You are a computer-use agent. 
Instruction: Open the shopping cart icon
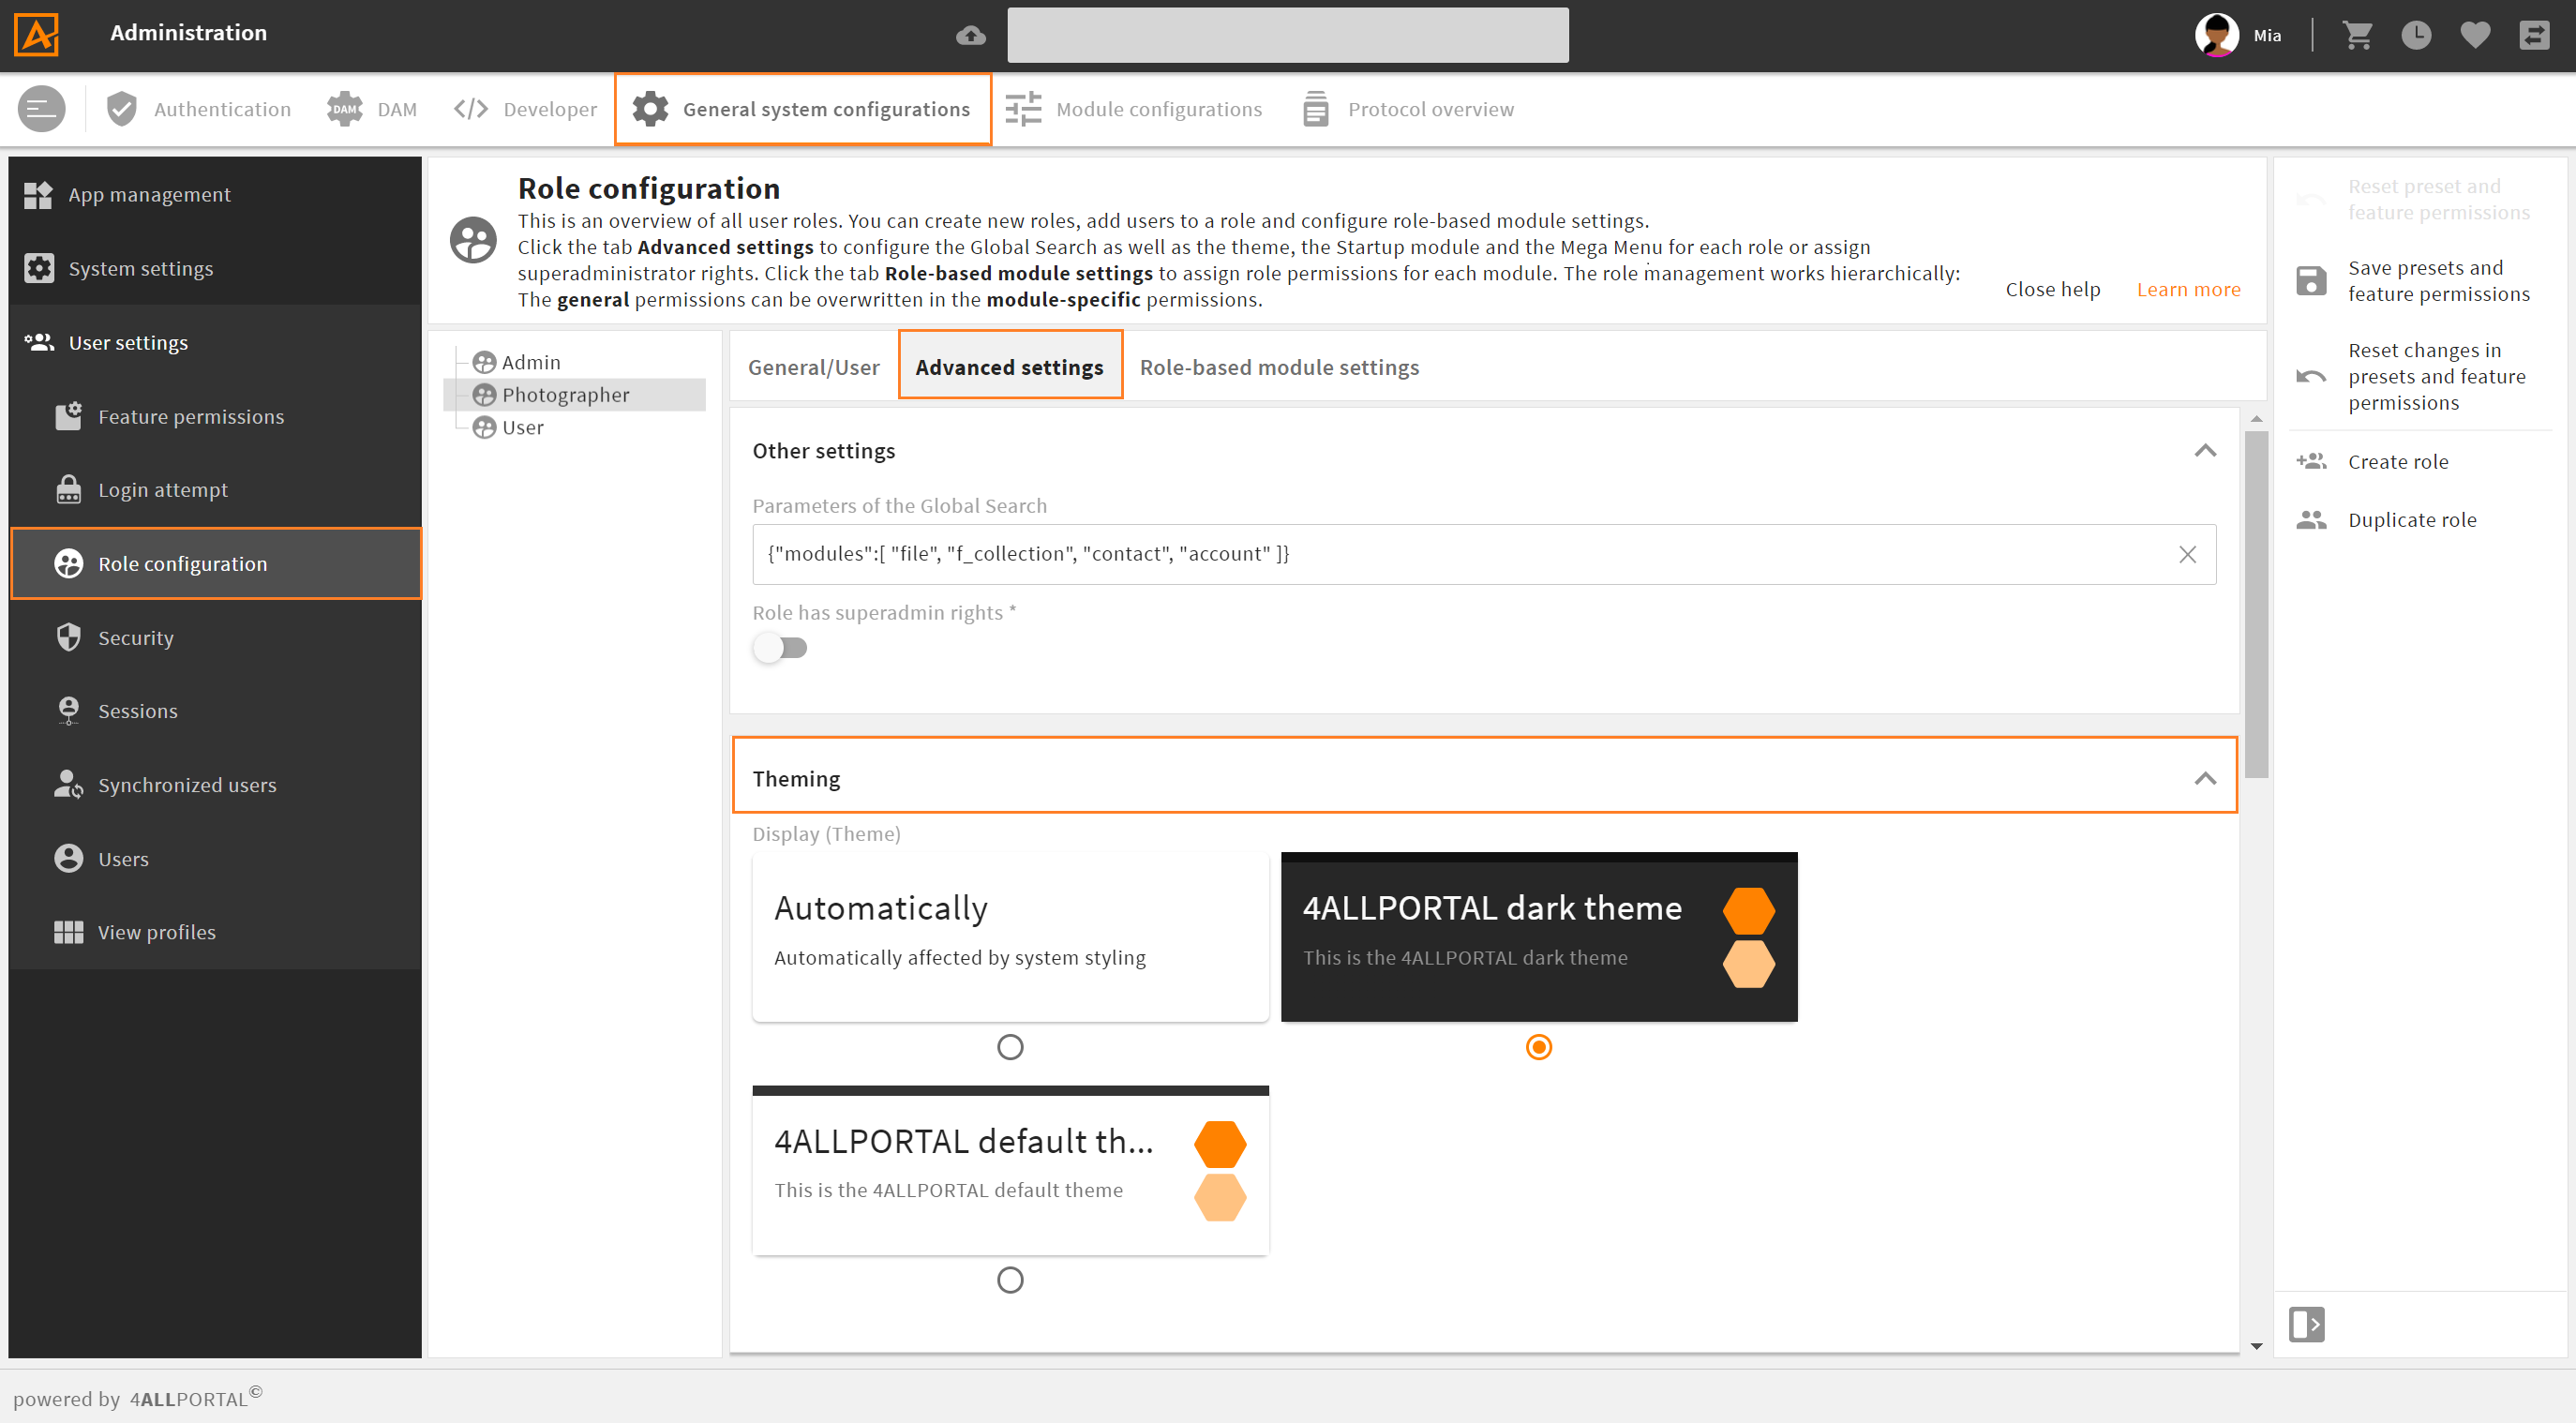click(2357, 35)
